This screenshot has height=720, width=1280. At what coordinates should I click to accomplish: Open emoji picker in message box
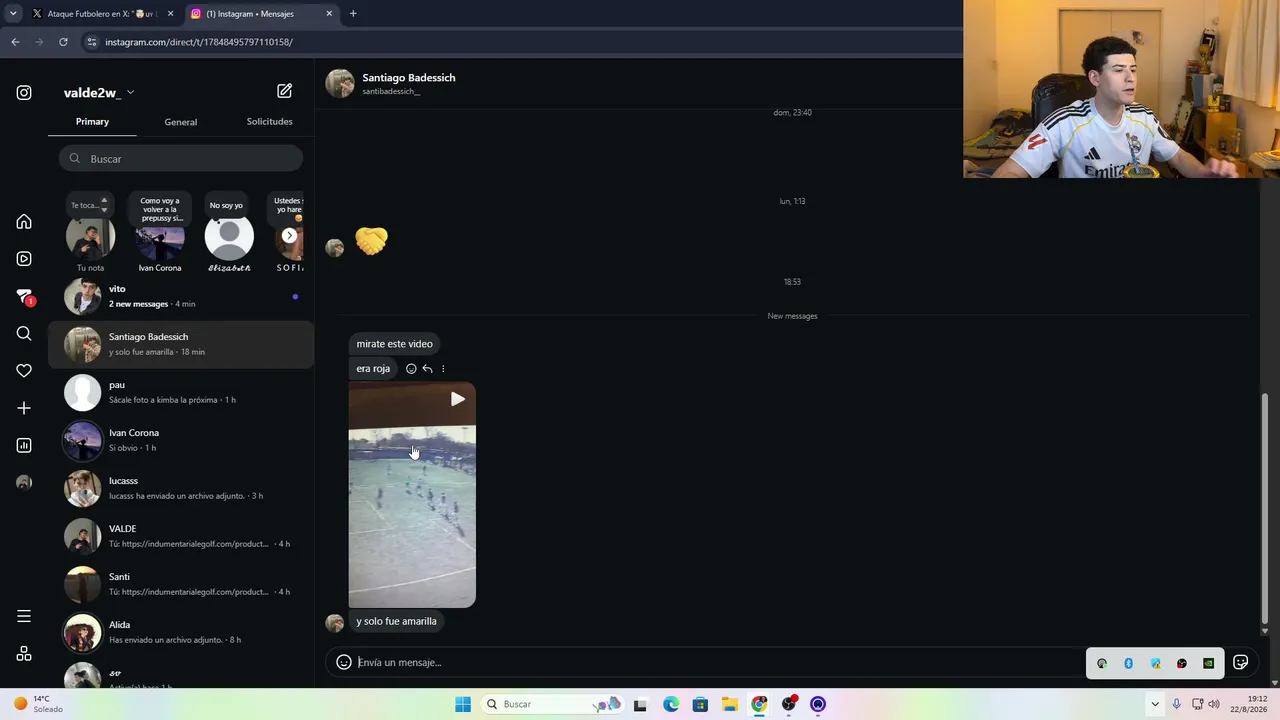pyautogui.click(x=343, y=662)
